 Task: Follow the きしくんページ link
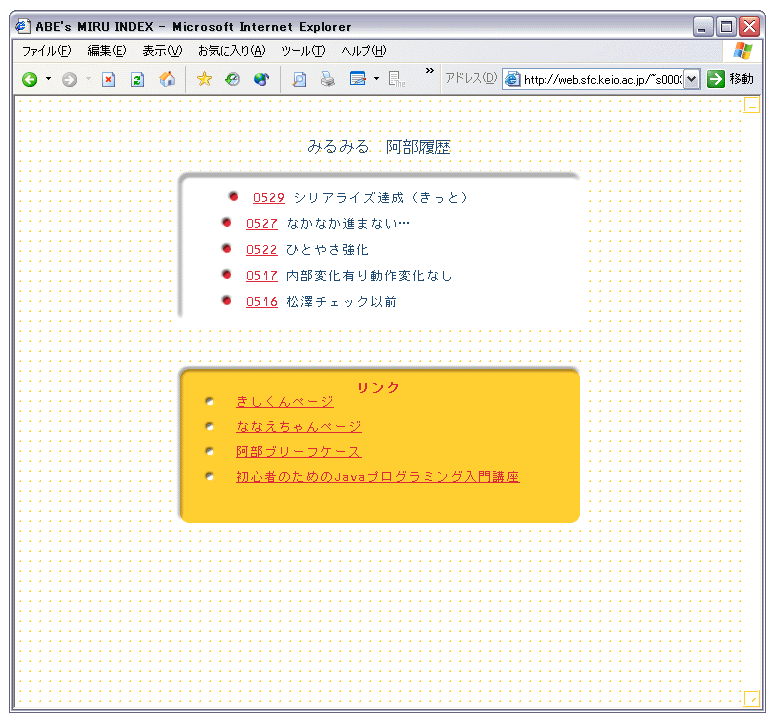[285, 401]
